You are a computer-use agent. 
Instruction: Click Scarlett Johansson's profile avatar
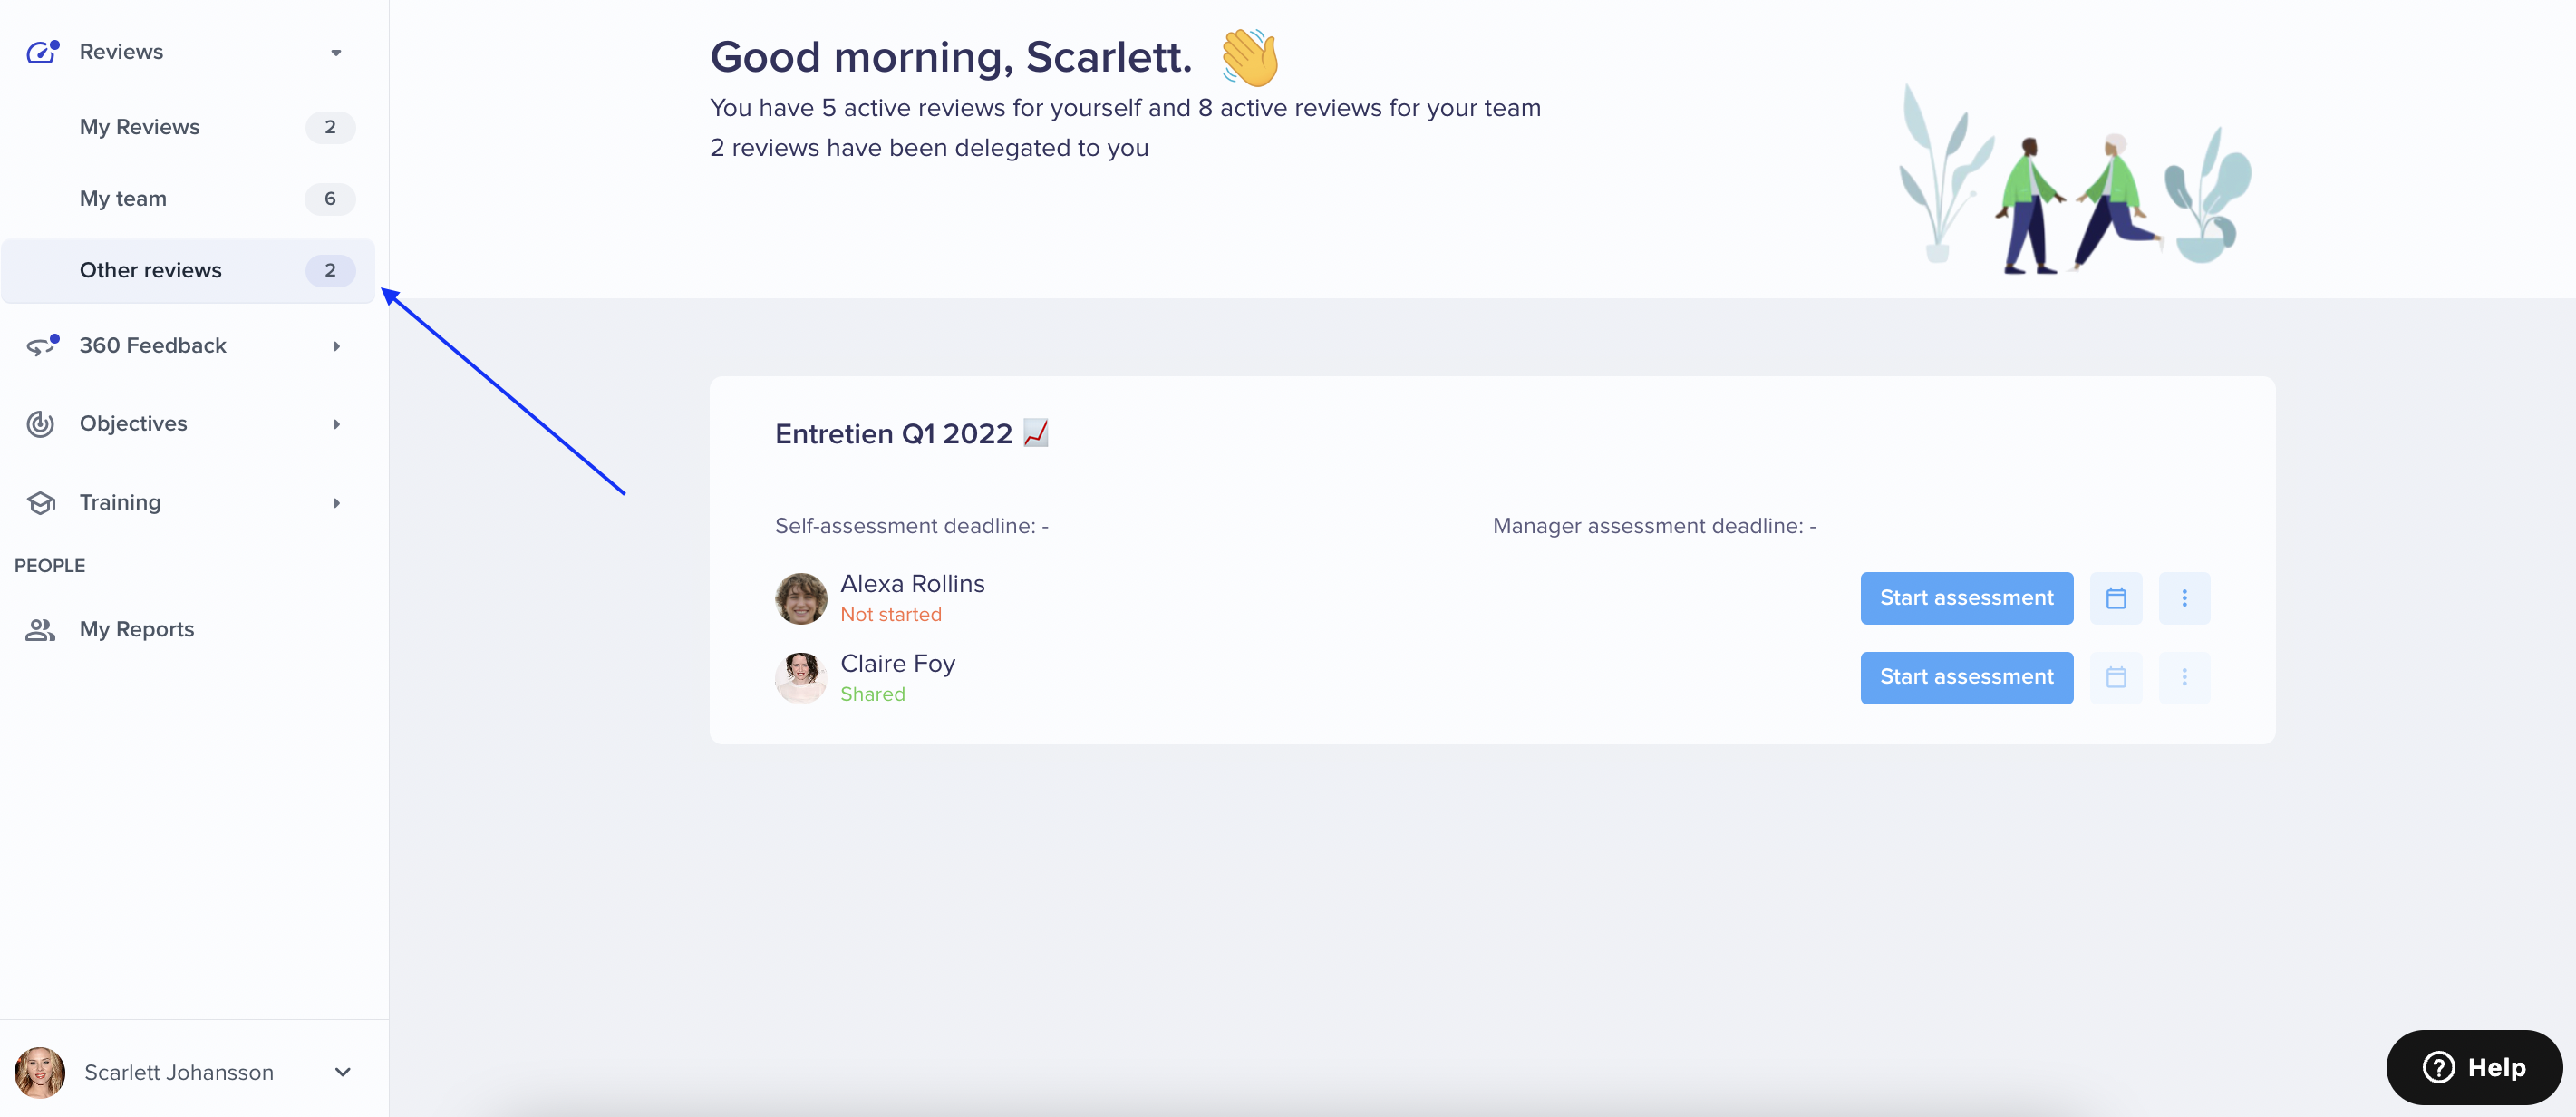(x=40, y=1072)
